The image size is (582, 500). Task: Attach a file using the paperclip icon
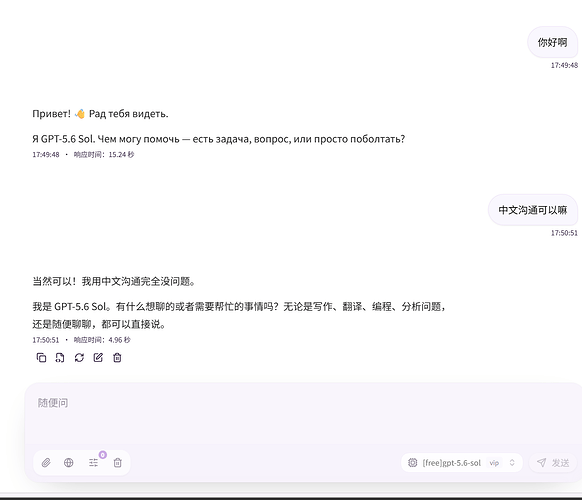click(x=46, y=463)
